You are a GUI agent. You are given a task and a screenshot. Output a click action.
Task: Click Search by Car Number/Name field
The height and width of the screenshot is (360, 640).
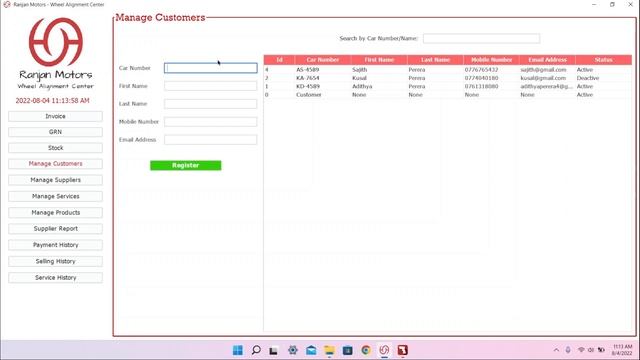click(481, 38)
